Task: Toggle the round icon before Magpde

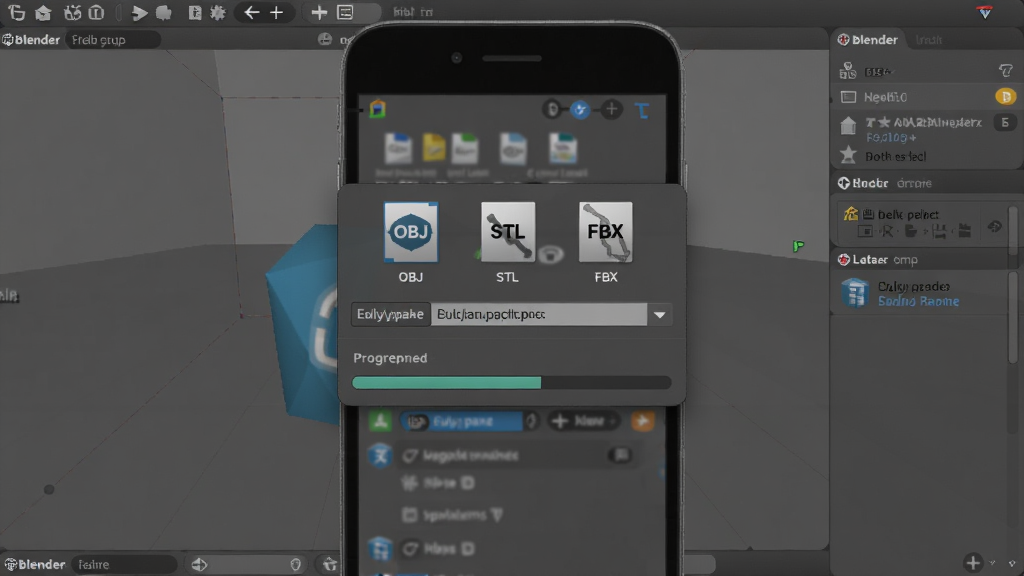Action: 410,455
